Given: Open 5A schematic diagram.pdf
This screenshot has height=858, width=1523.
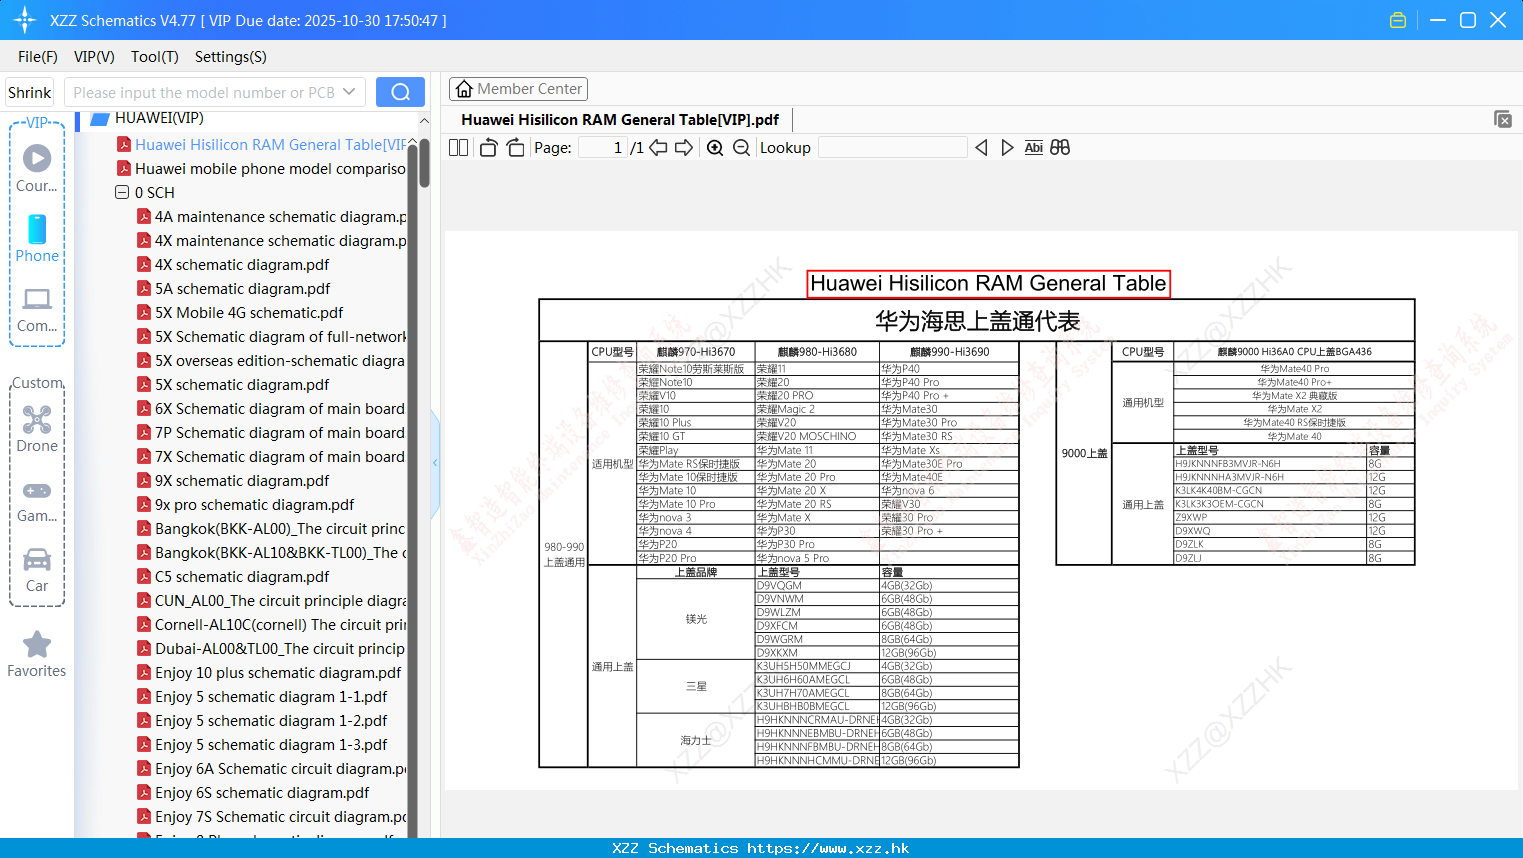Looking at the screenshot, I should [234, 289].
